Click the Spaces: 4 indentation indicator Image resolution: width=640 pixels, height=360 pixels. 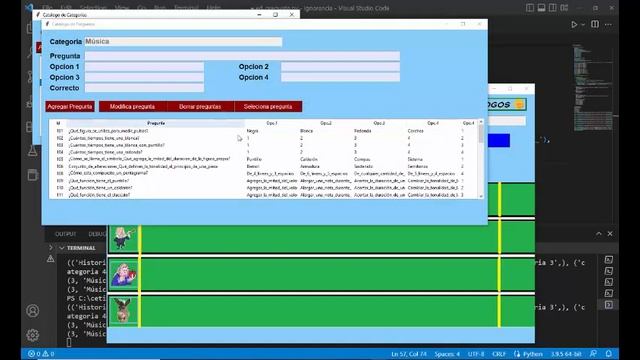[447, 354]
